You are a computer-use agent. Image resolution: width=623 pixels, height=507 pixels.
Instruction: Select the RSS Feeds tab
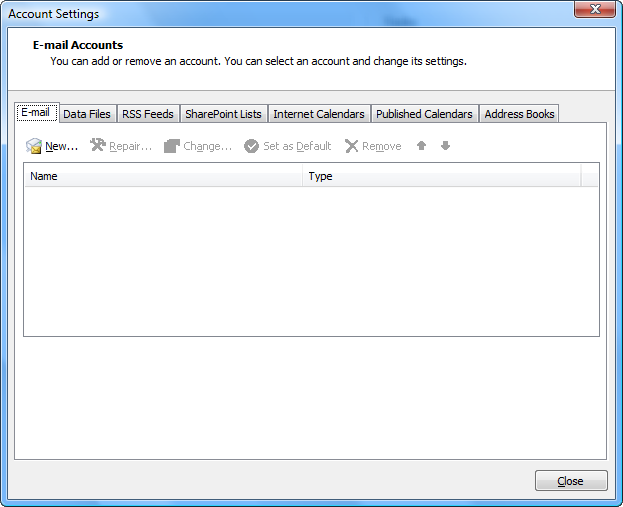click(x=148, y=114)
